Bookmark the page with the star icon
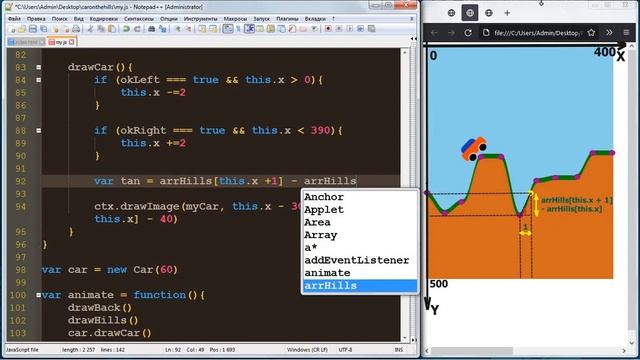Screen dimensions: 640x360 pos(591,33)
